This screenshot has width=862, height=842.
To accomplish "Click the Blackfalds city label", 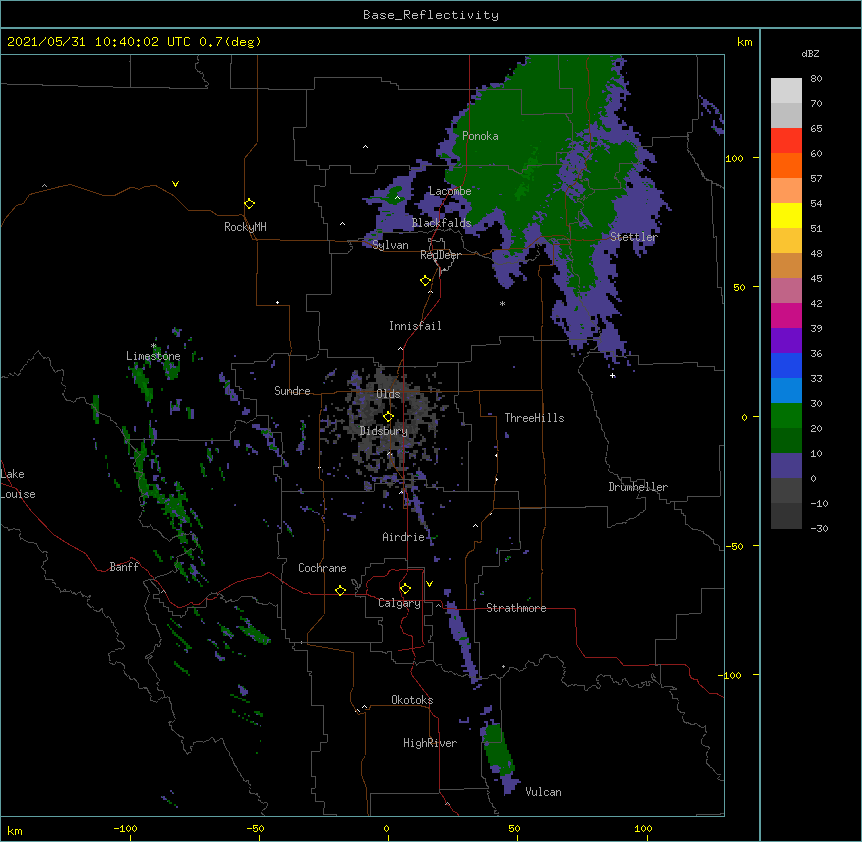I will click(x=441, y=223).
